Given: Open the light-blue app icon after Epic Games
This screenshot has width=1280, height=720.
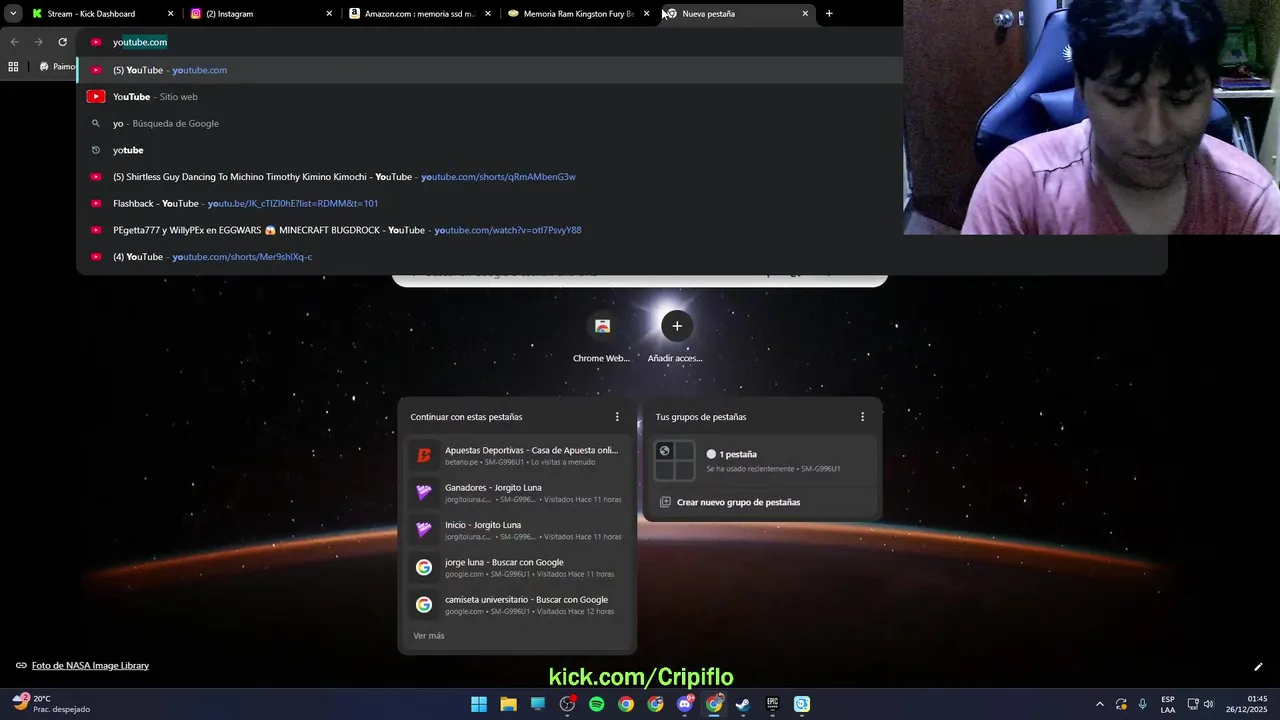Looking at the screenshot, I should pos(802,704).
